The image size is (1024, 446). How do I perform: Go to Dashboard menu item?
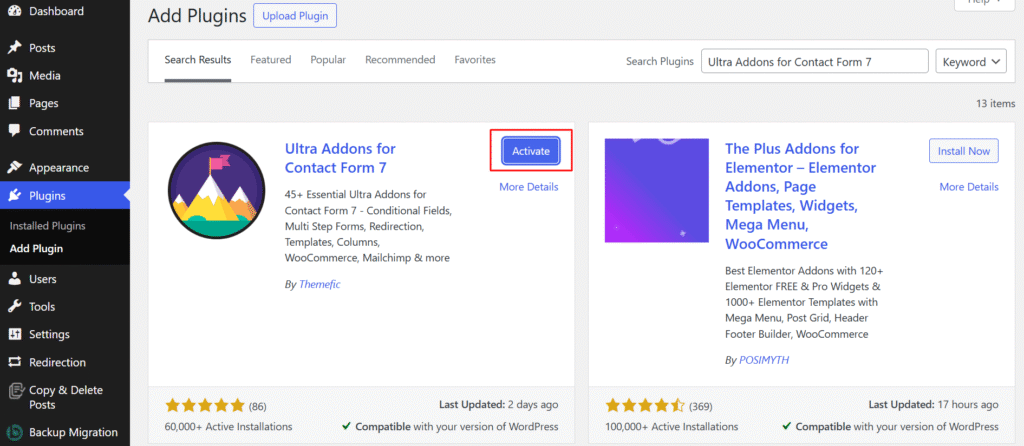point(56,11)
